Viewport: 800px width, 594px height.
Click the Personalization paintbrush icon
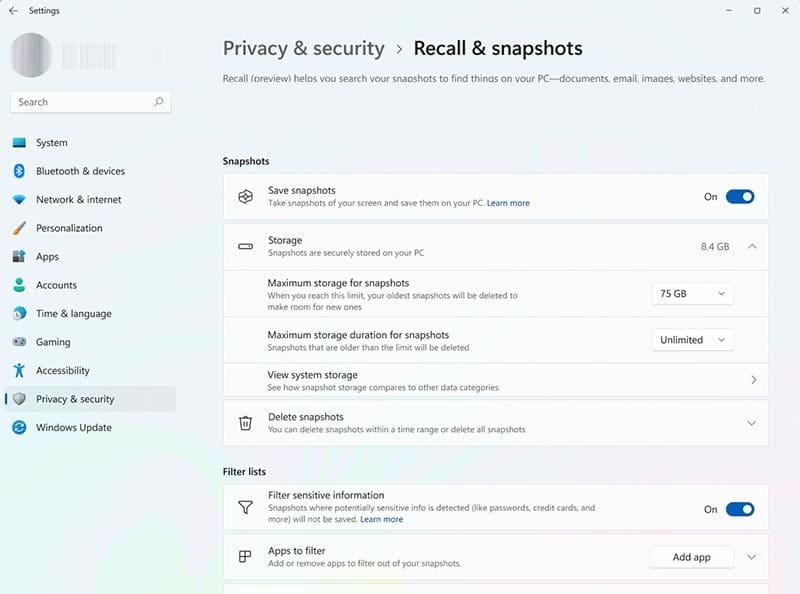pos(19,228)
